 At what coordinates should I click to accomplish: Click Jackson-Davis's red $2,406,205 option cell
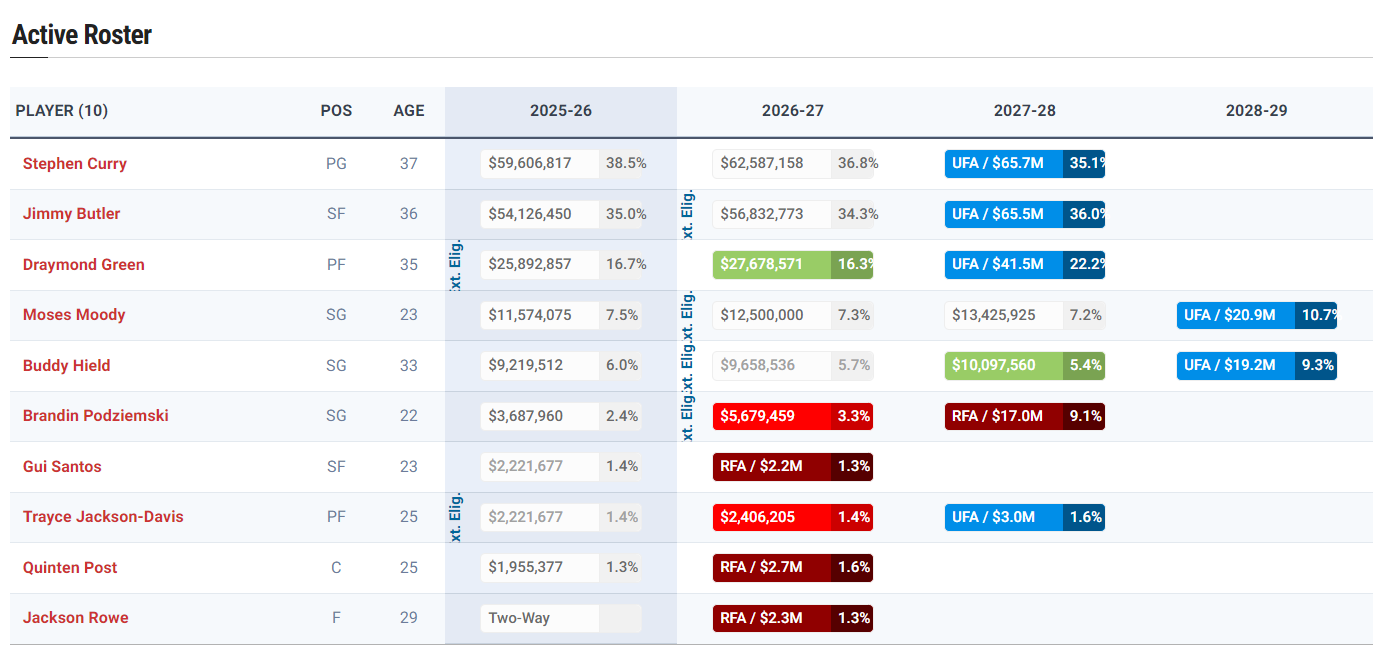click(772, 517)
